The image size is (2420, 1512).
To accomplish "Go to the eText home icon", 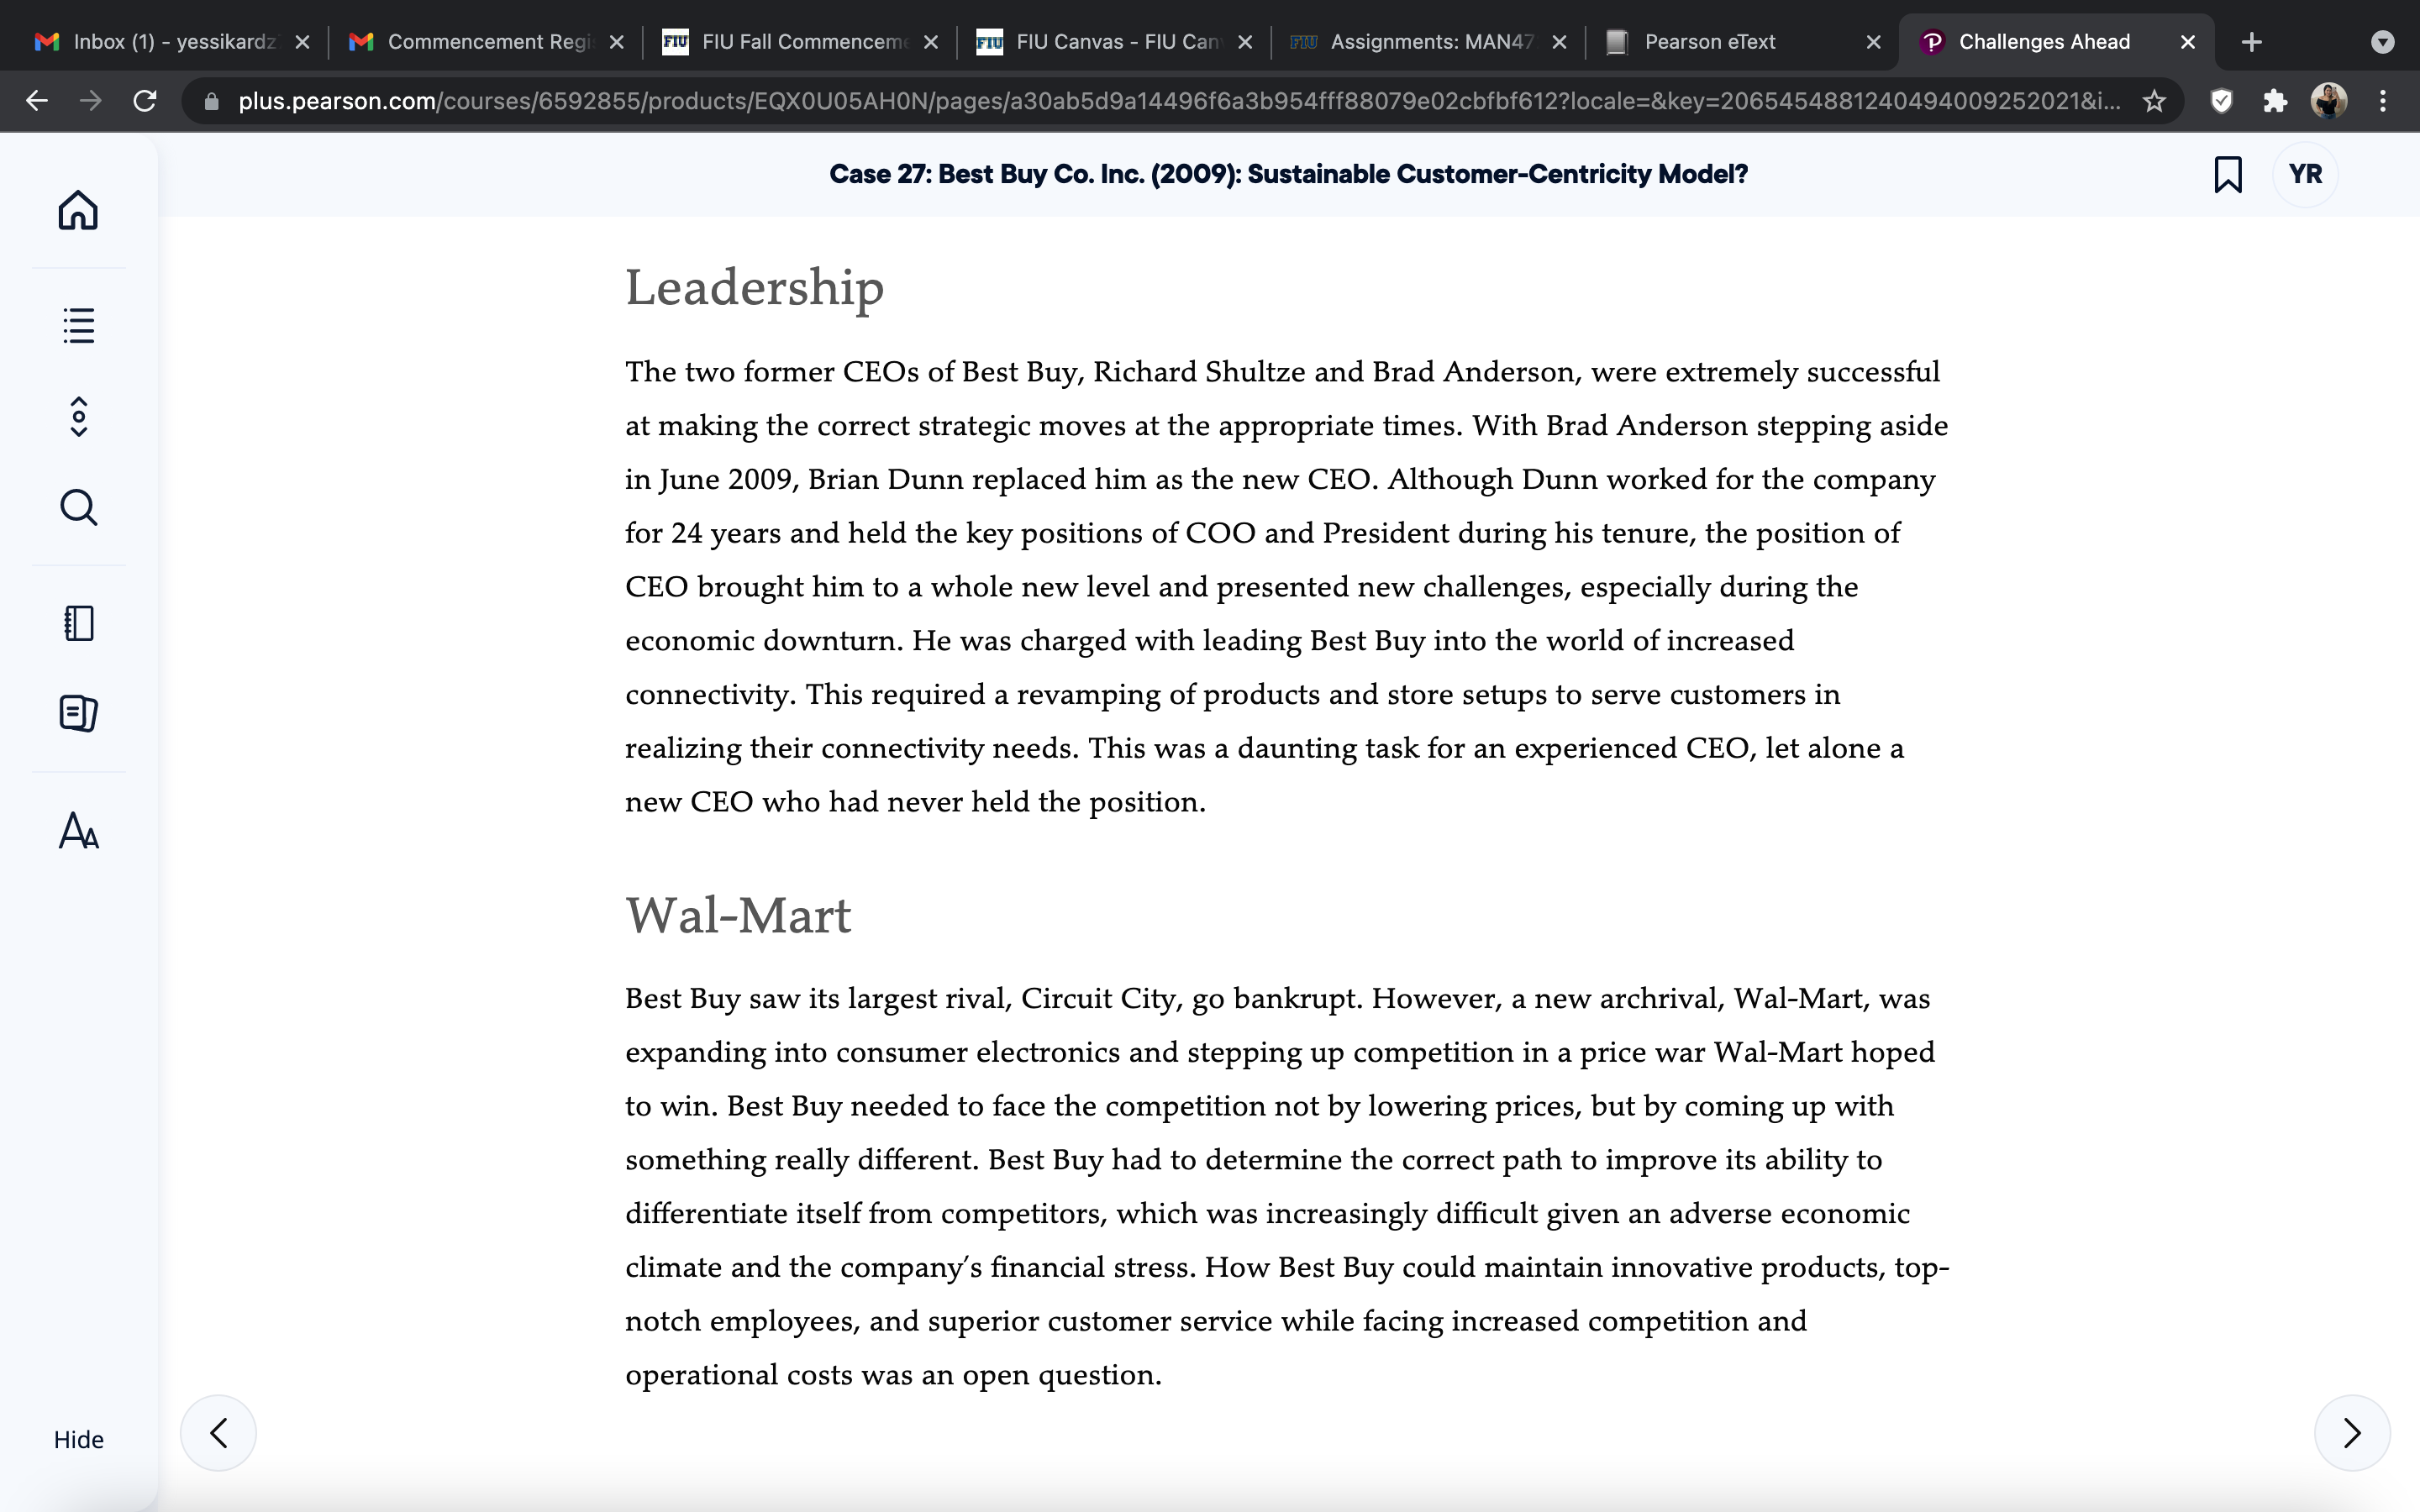I will (78, 210).
